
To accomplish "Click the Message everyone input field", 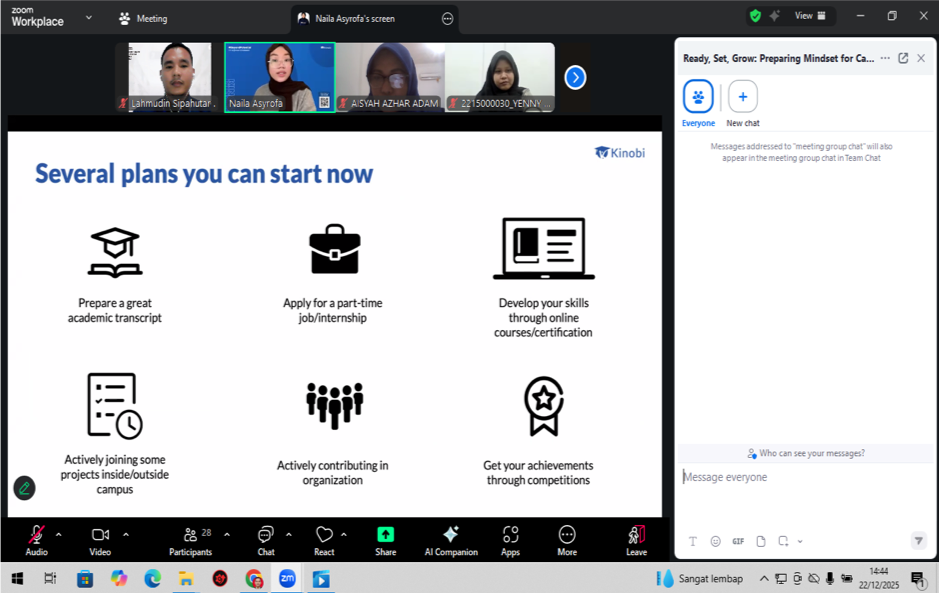I will tap(800, 477).
